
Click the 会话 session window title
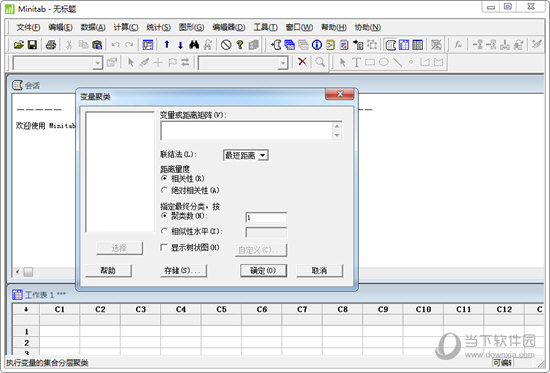pos(32,85)
